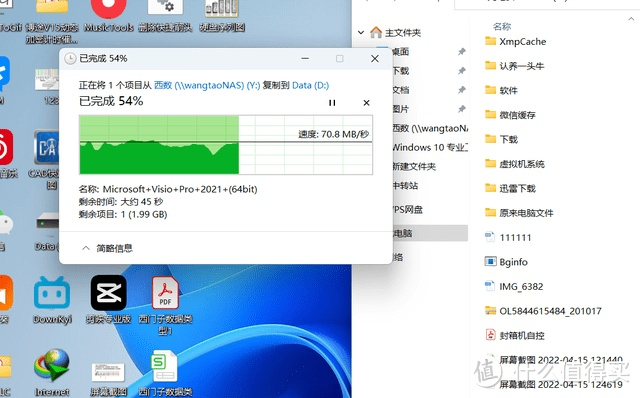640x398 pixels.
Task: Select the 111111 image file
Action: (x=508, y=237)
